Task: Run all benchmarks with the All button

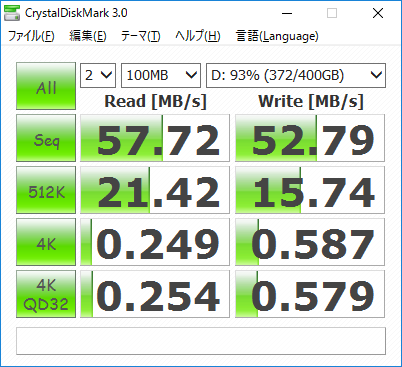Action: 46,86
